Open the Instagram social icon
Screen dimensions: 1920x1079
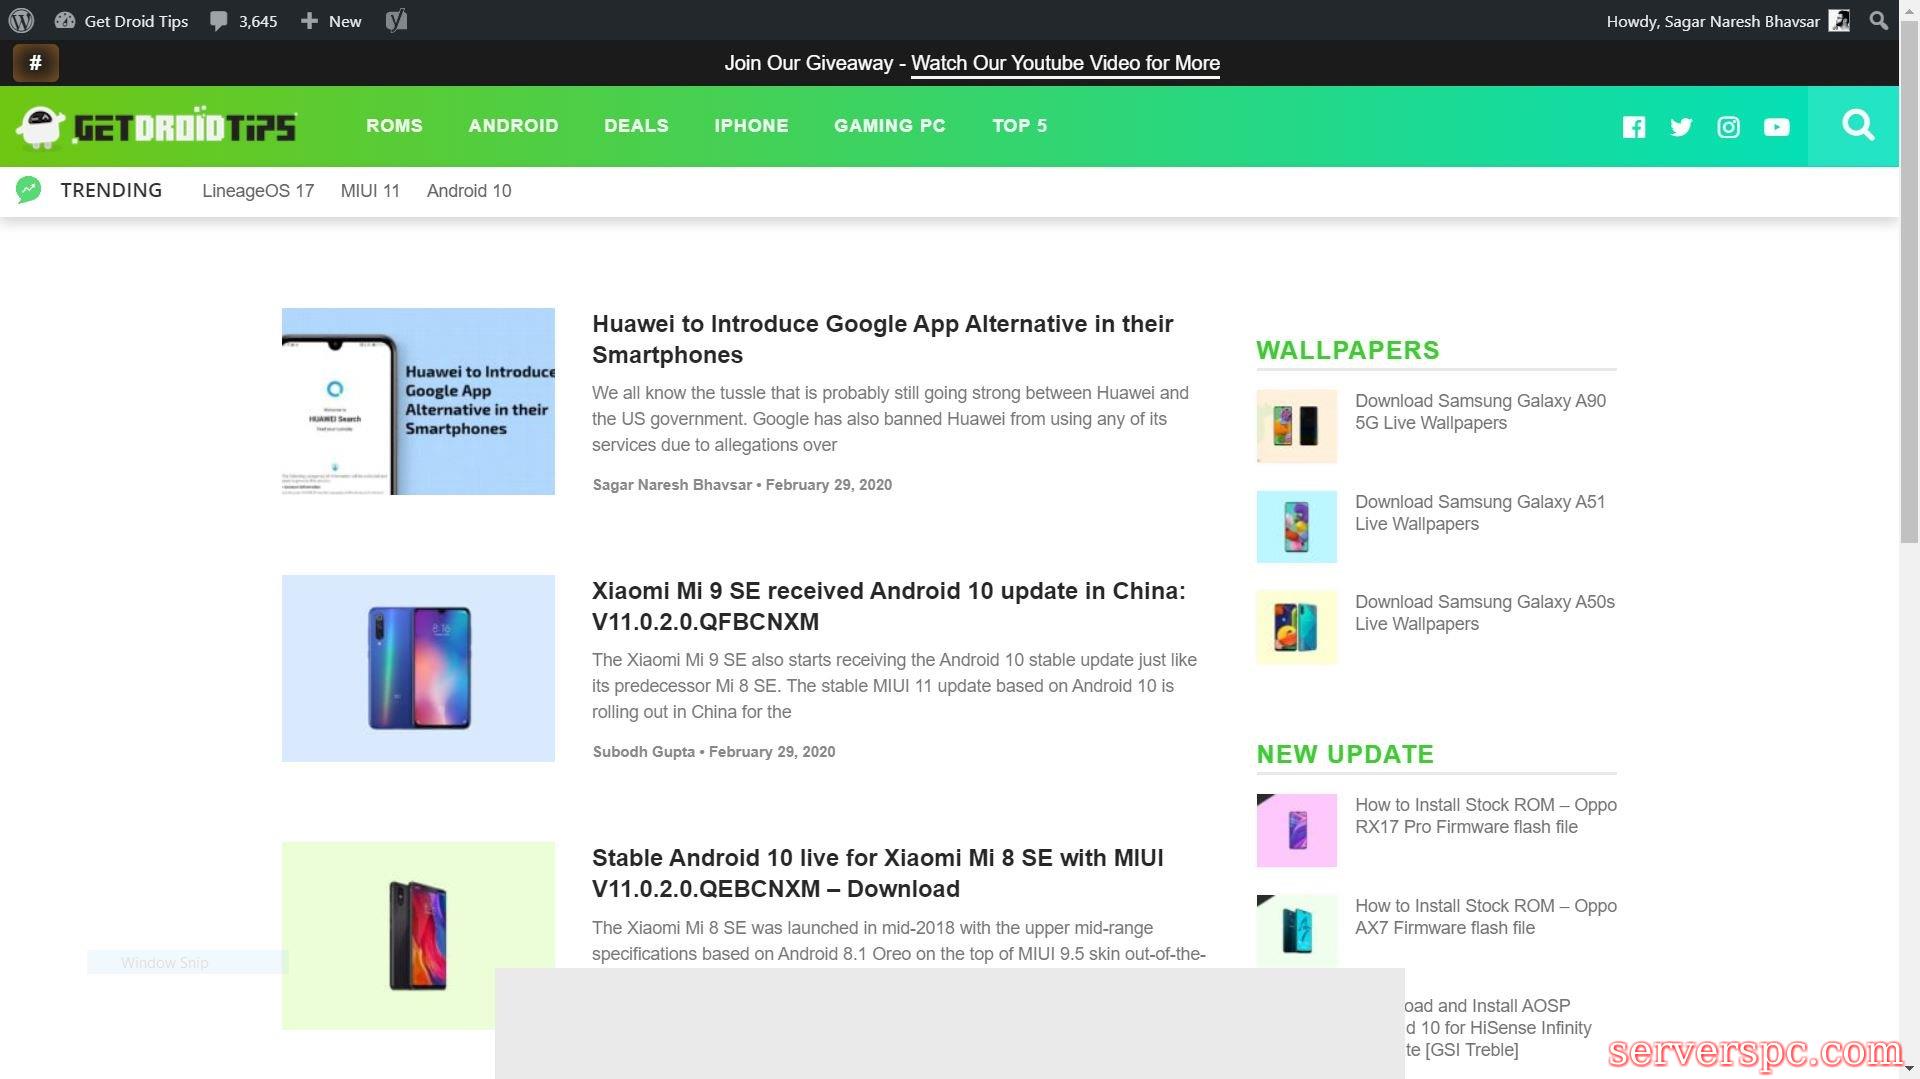point(1728,127)
